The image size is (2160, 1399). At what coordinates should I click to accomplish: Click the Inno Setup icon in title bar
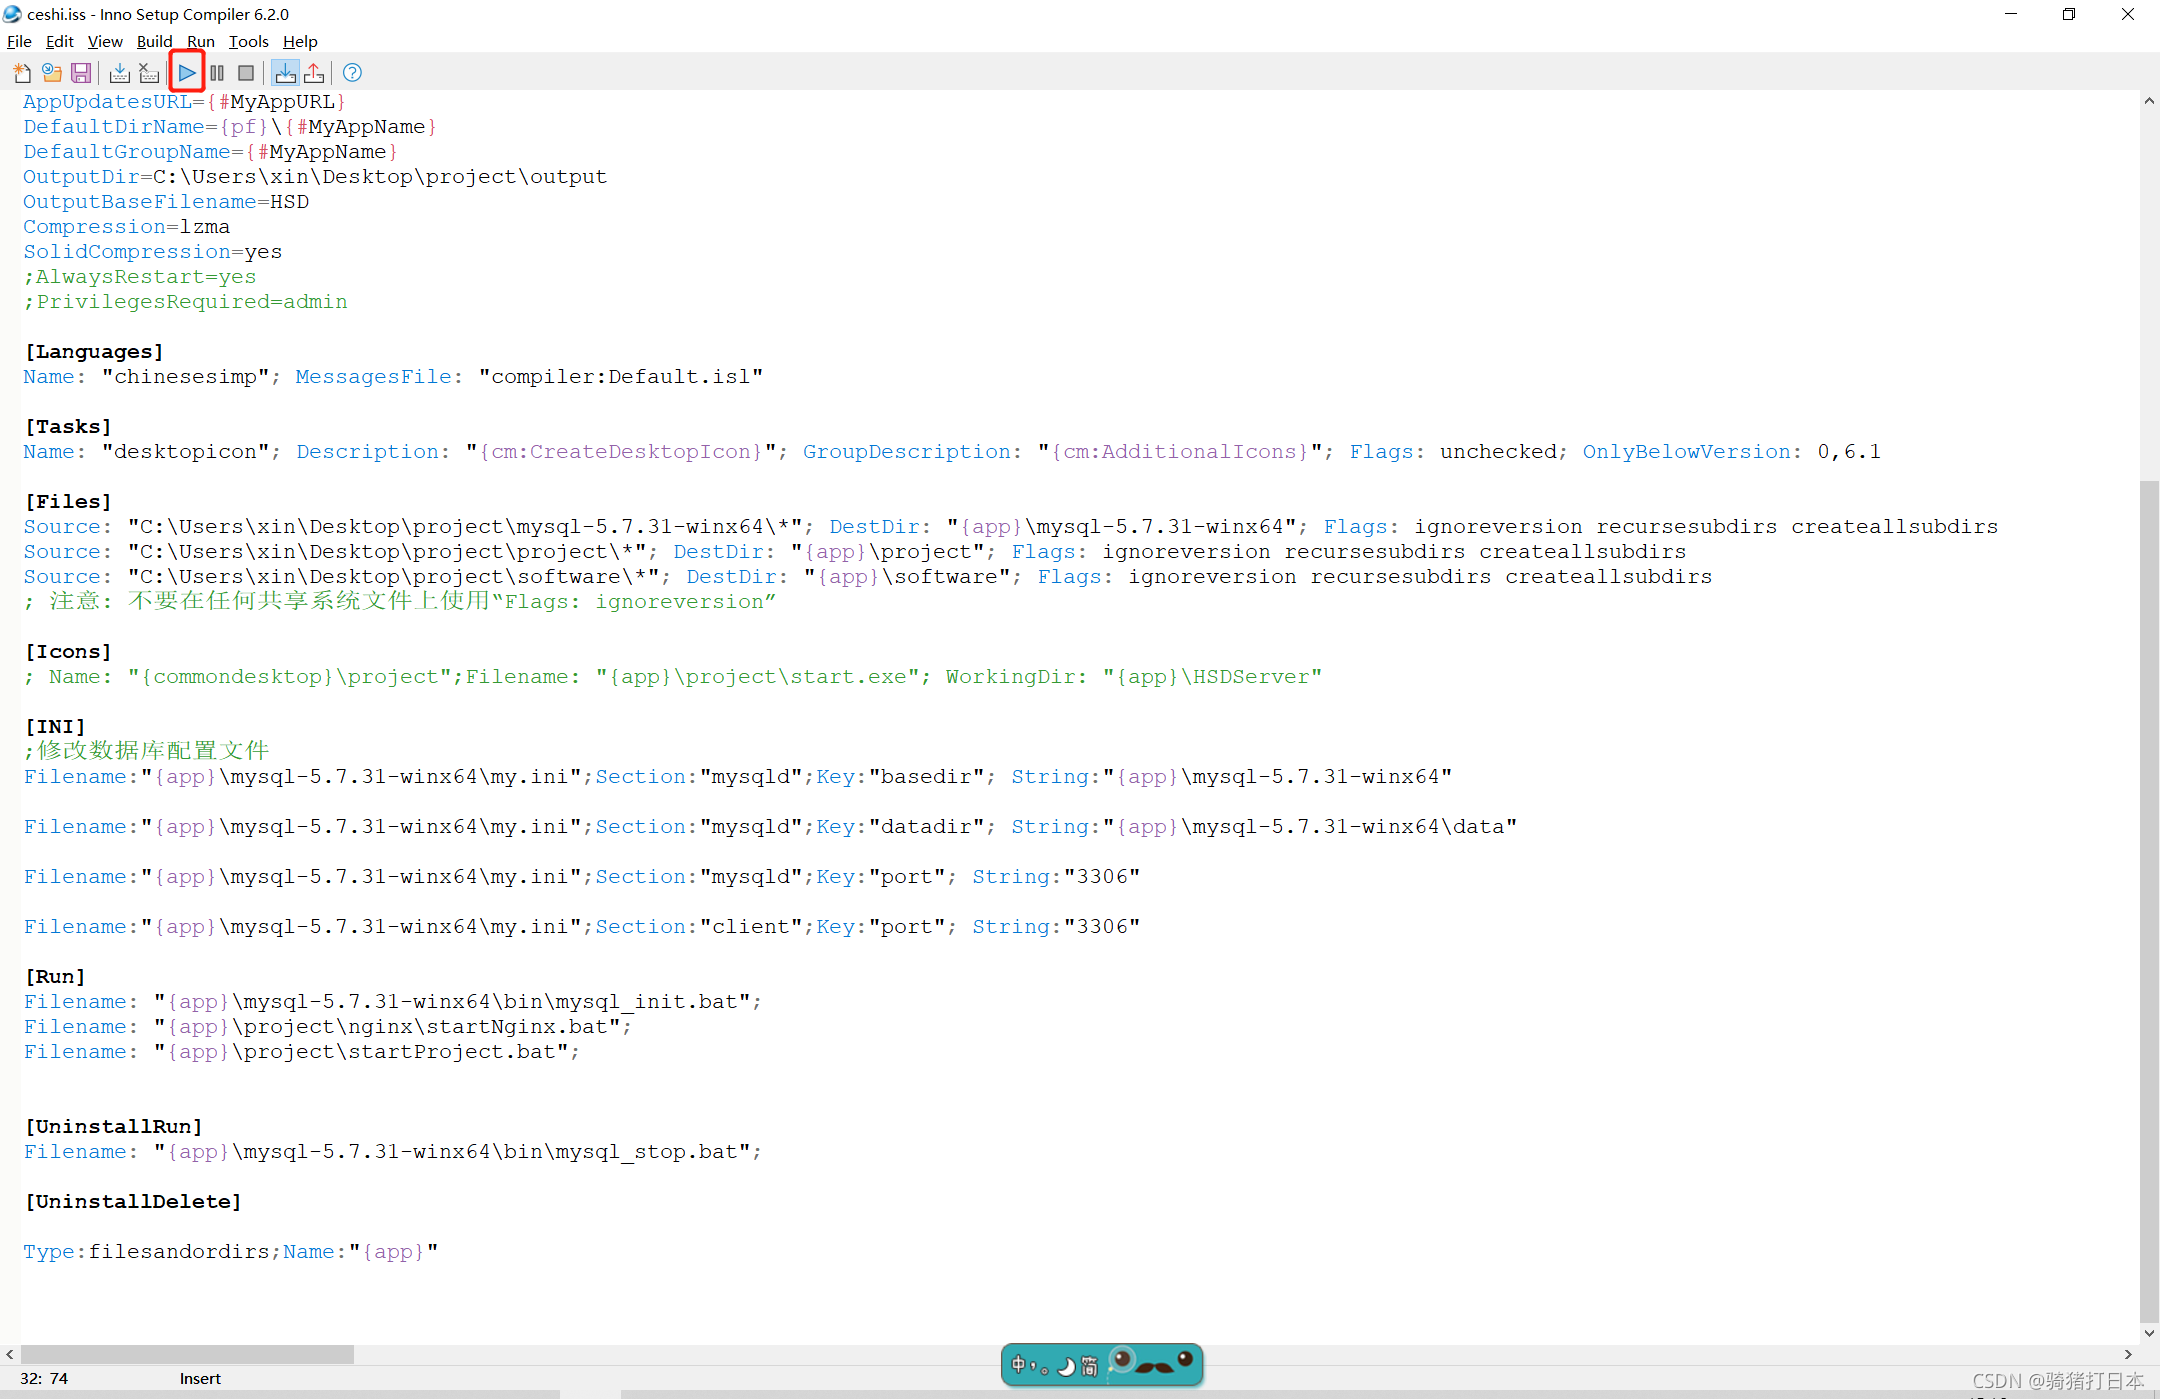[x=11, y=14]
